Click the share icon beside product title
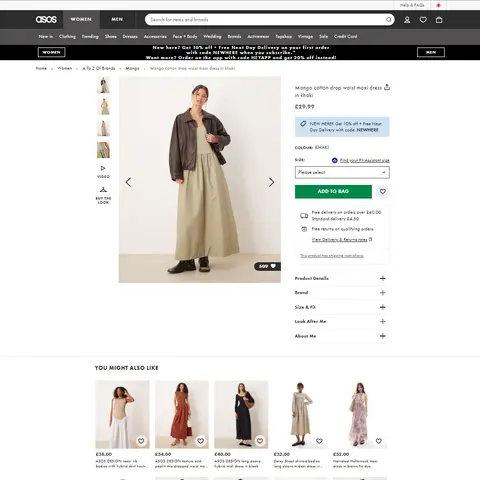This screenshot has width=480, height=480. tap(387, 87)
